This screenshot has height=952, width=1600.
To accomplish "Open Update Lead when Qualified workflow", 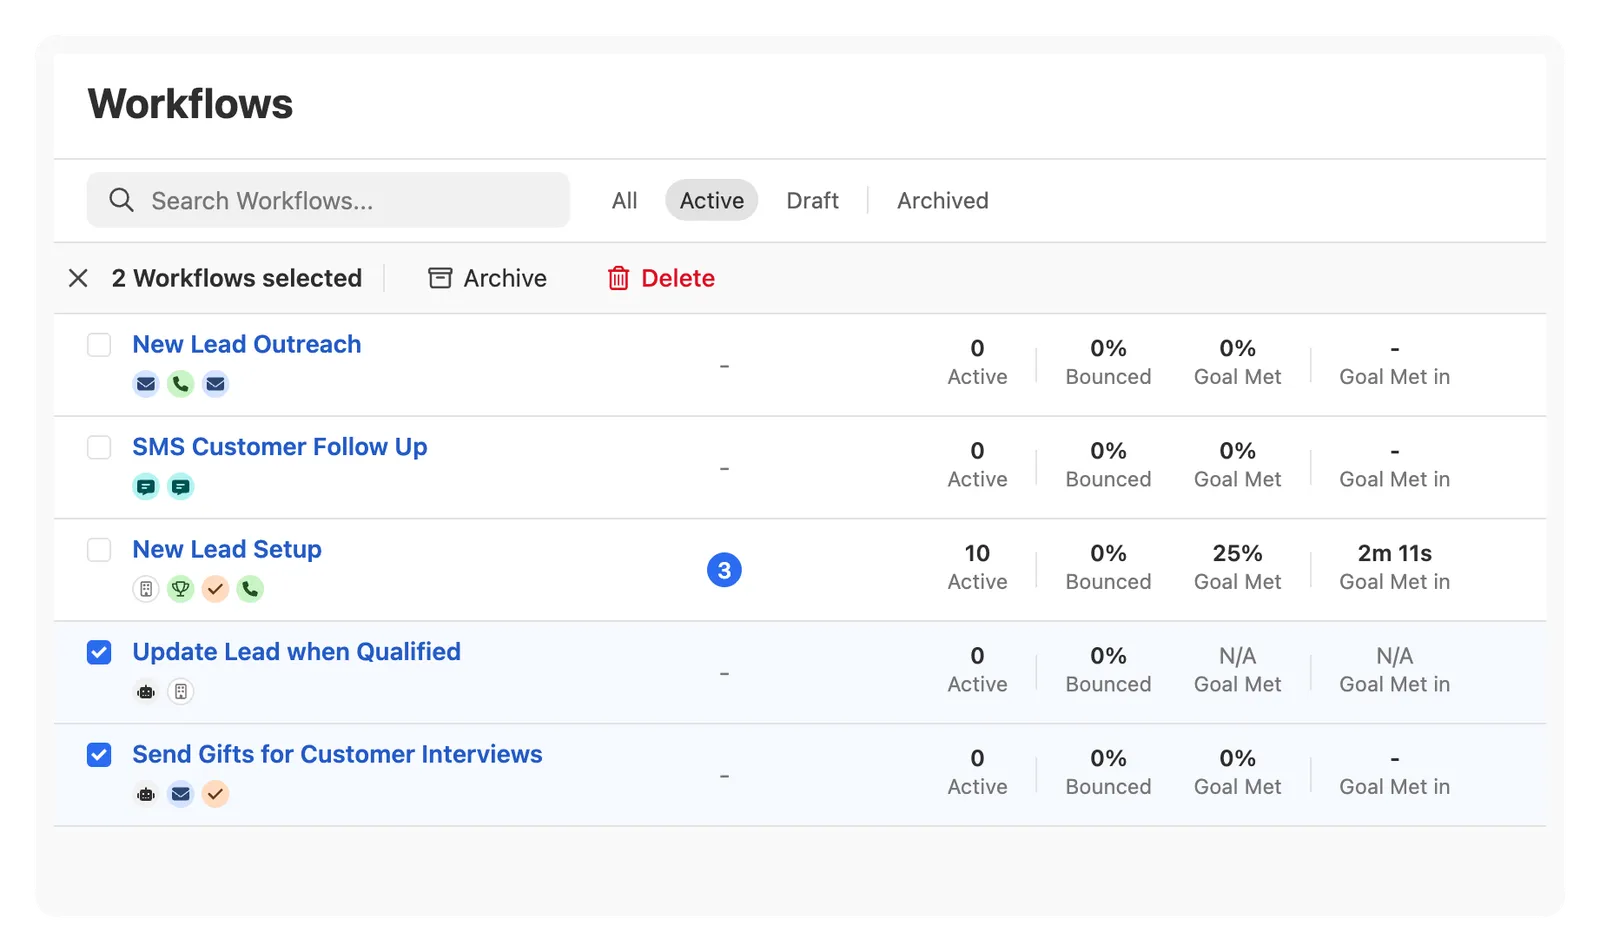I will tap(297, 652).
